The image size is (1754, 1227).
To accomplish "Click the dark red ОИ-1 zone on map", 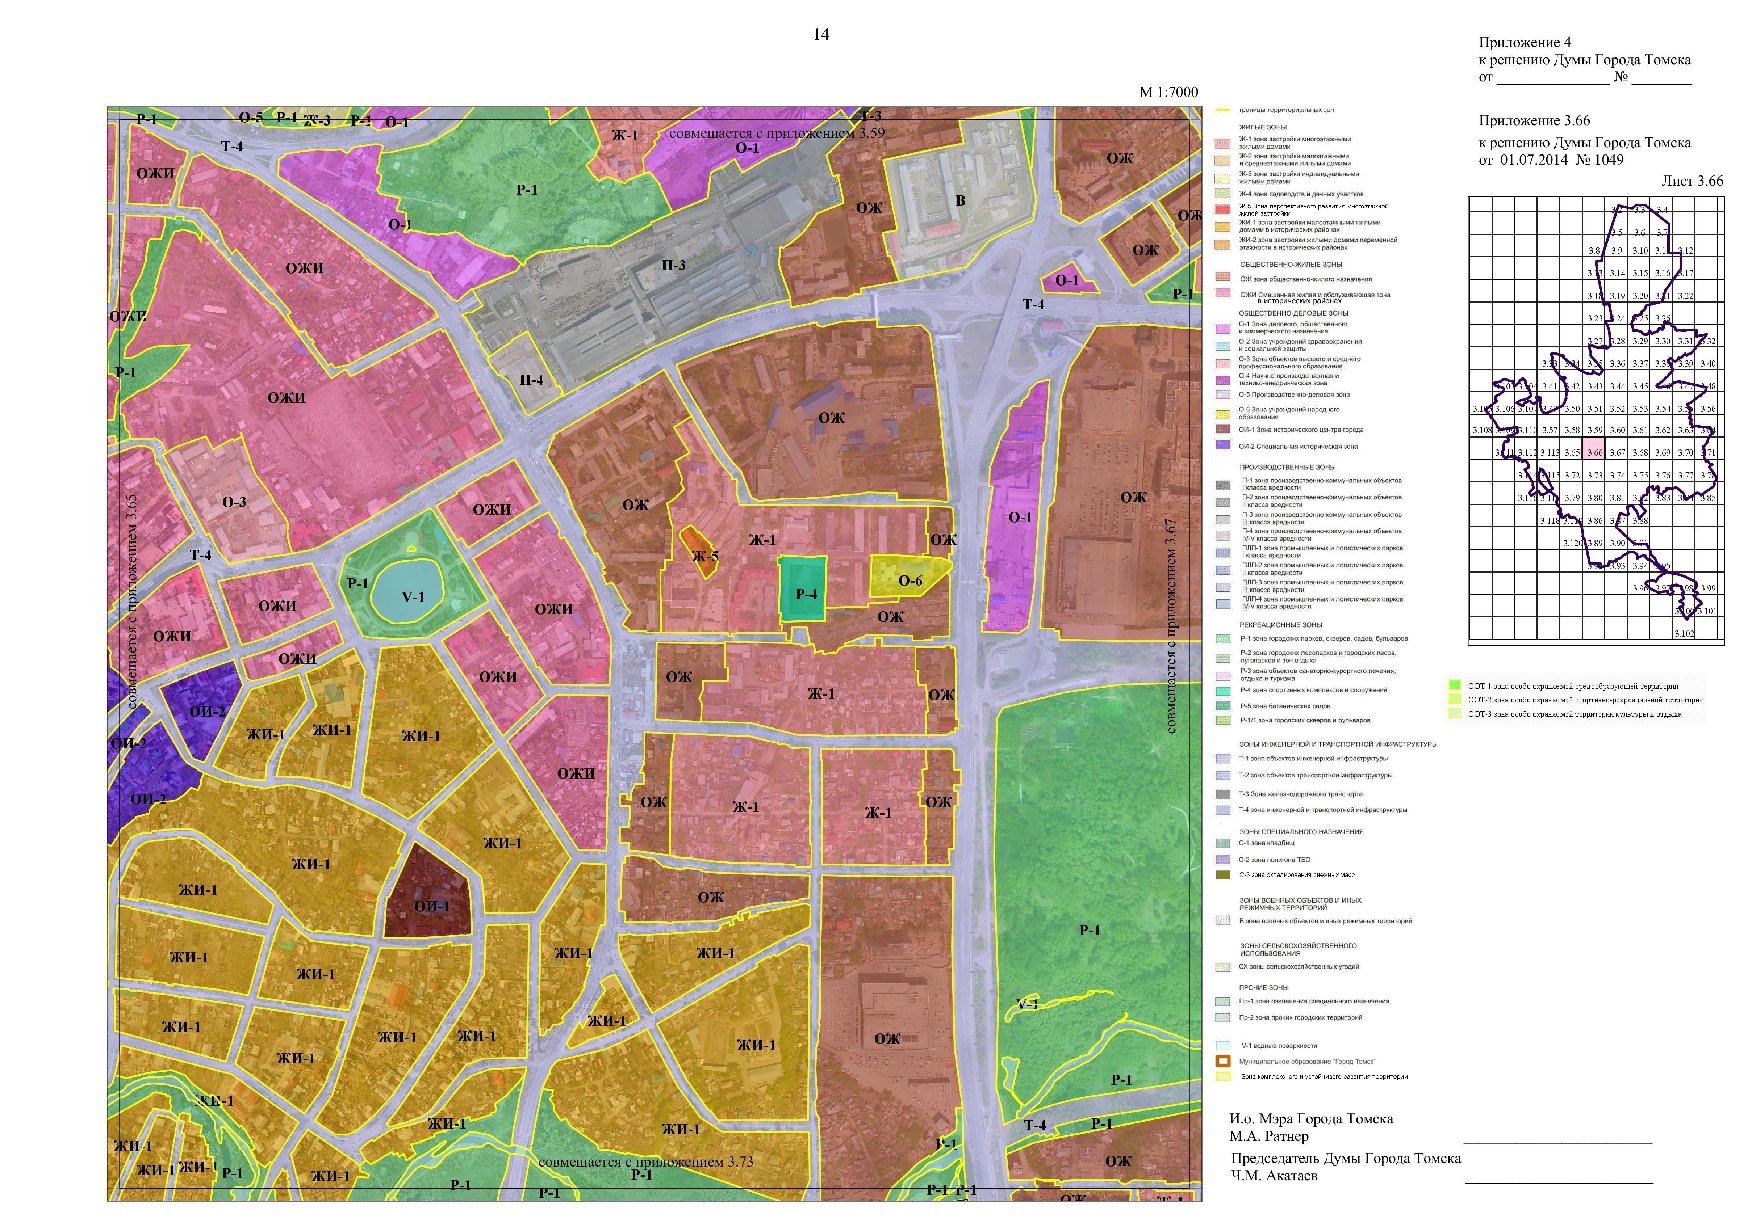I will pyautogui.click(x=429, y=893).
